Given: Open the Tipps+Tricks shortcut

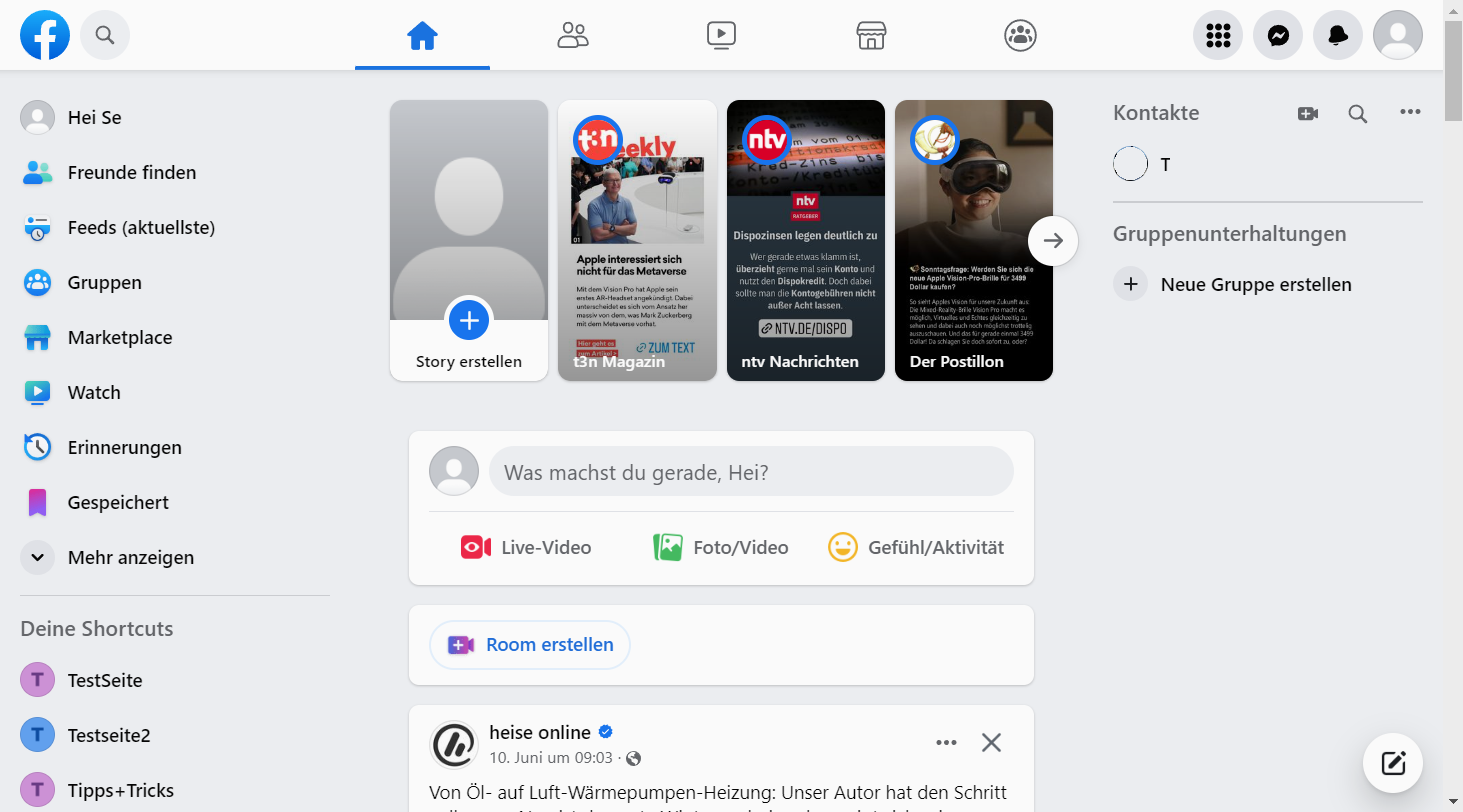Looking at the screenshot, I should tap(175, 790).
